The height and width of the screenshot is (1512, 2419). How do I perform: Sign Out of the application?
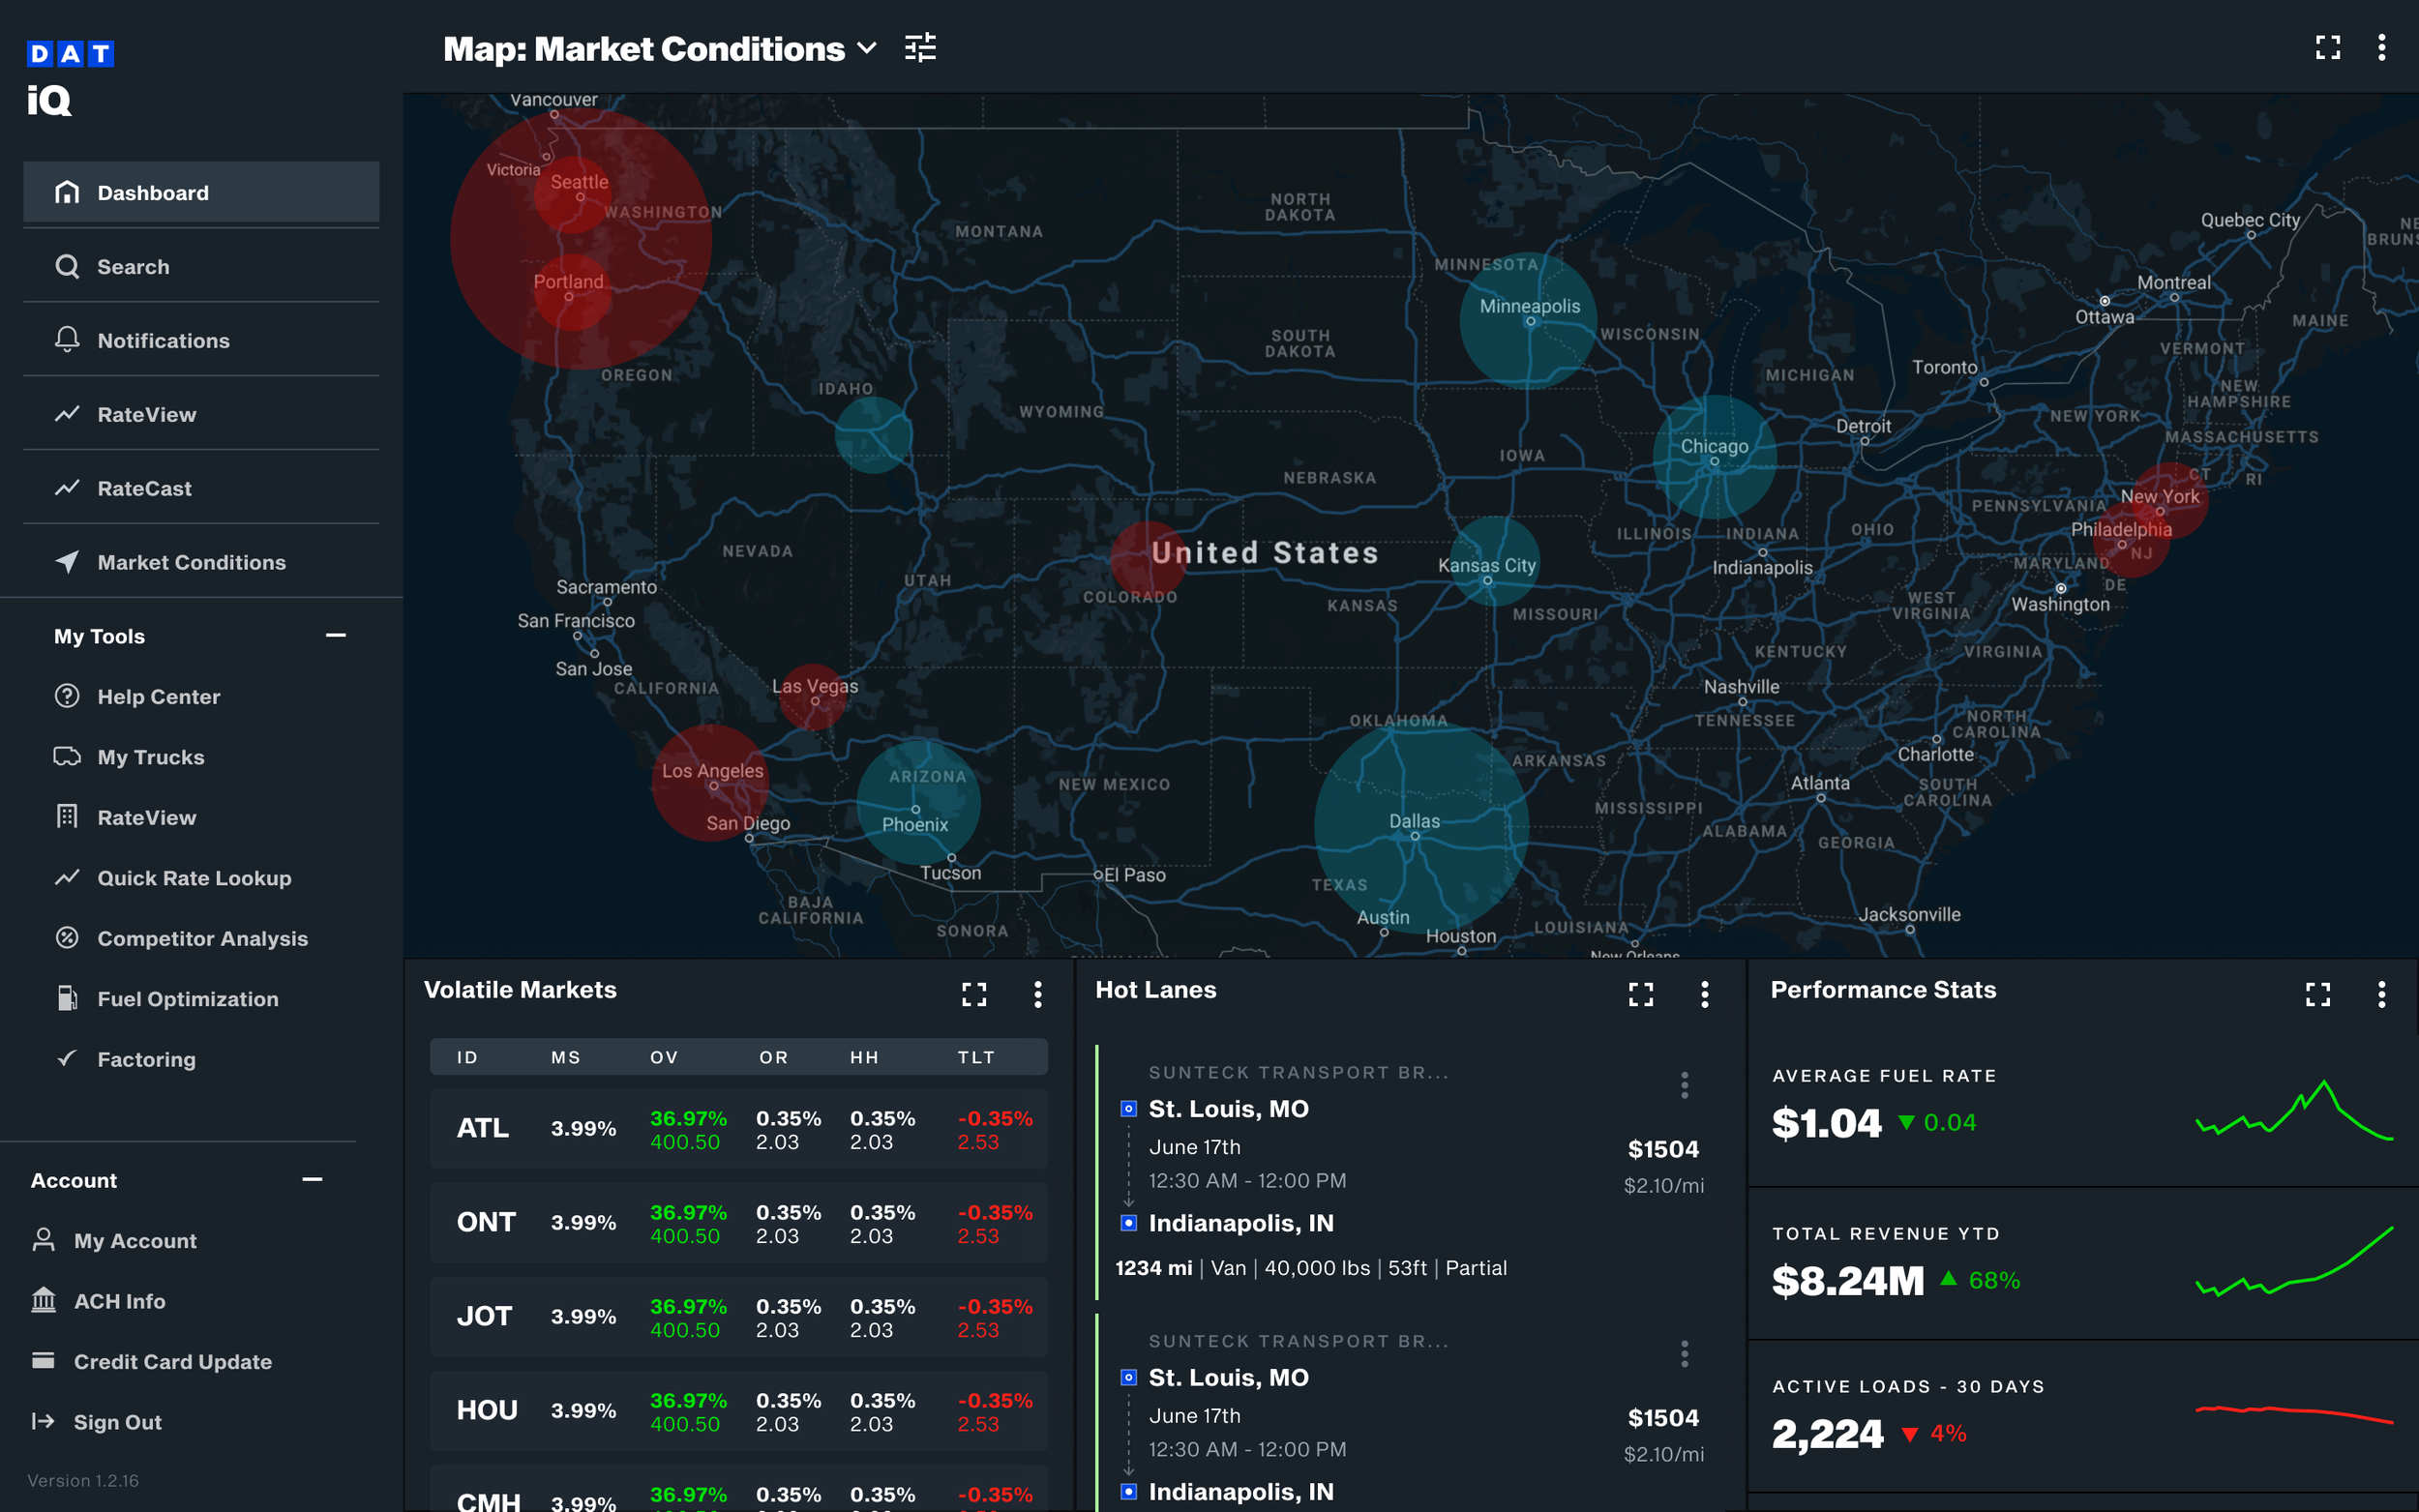tap(118, 1421)
